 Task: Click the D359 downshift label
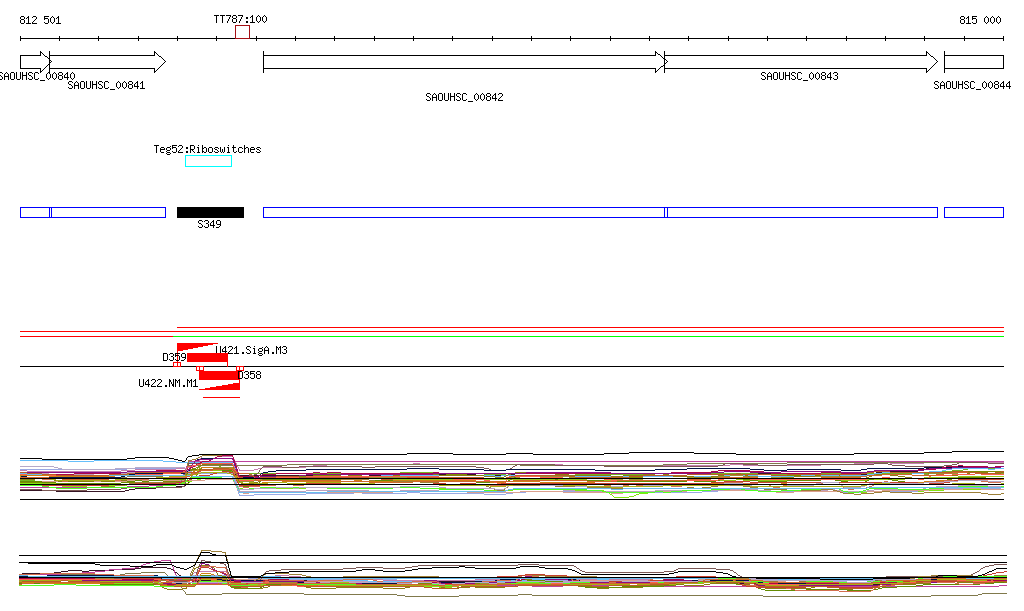(174, 357)
